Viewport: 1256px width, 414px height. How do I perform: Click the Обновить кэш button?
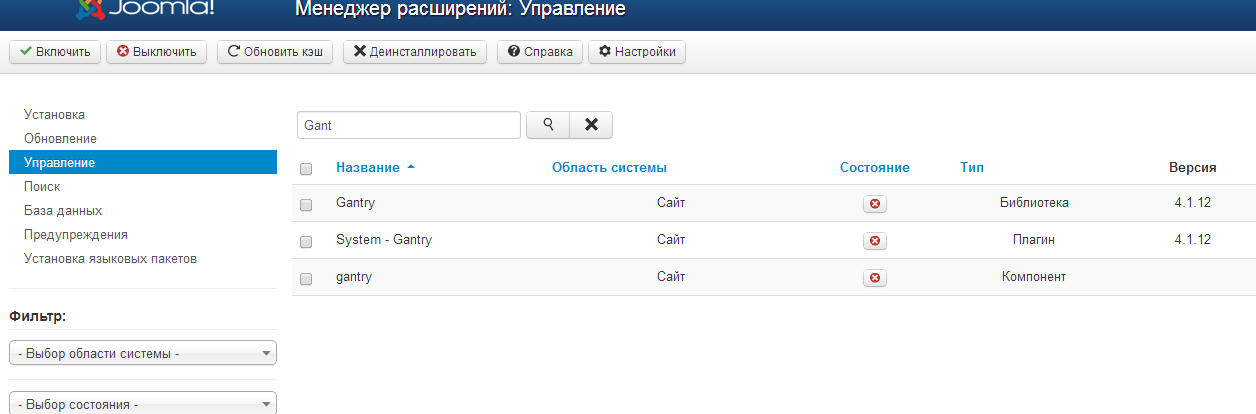[276, 52]
